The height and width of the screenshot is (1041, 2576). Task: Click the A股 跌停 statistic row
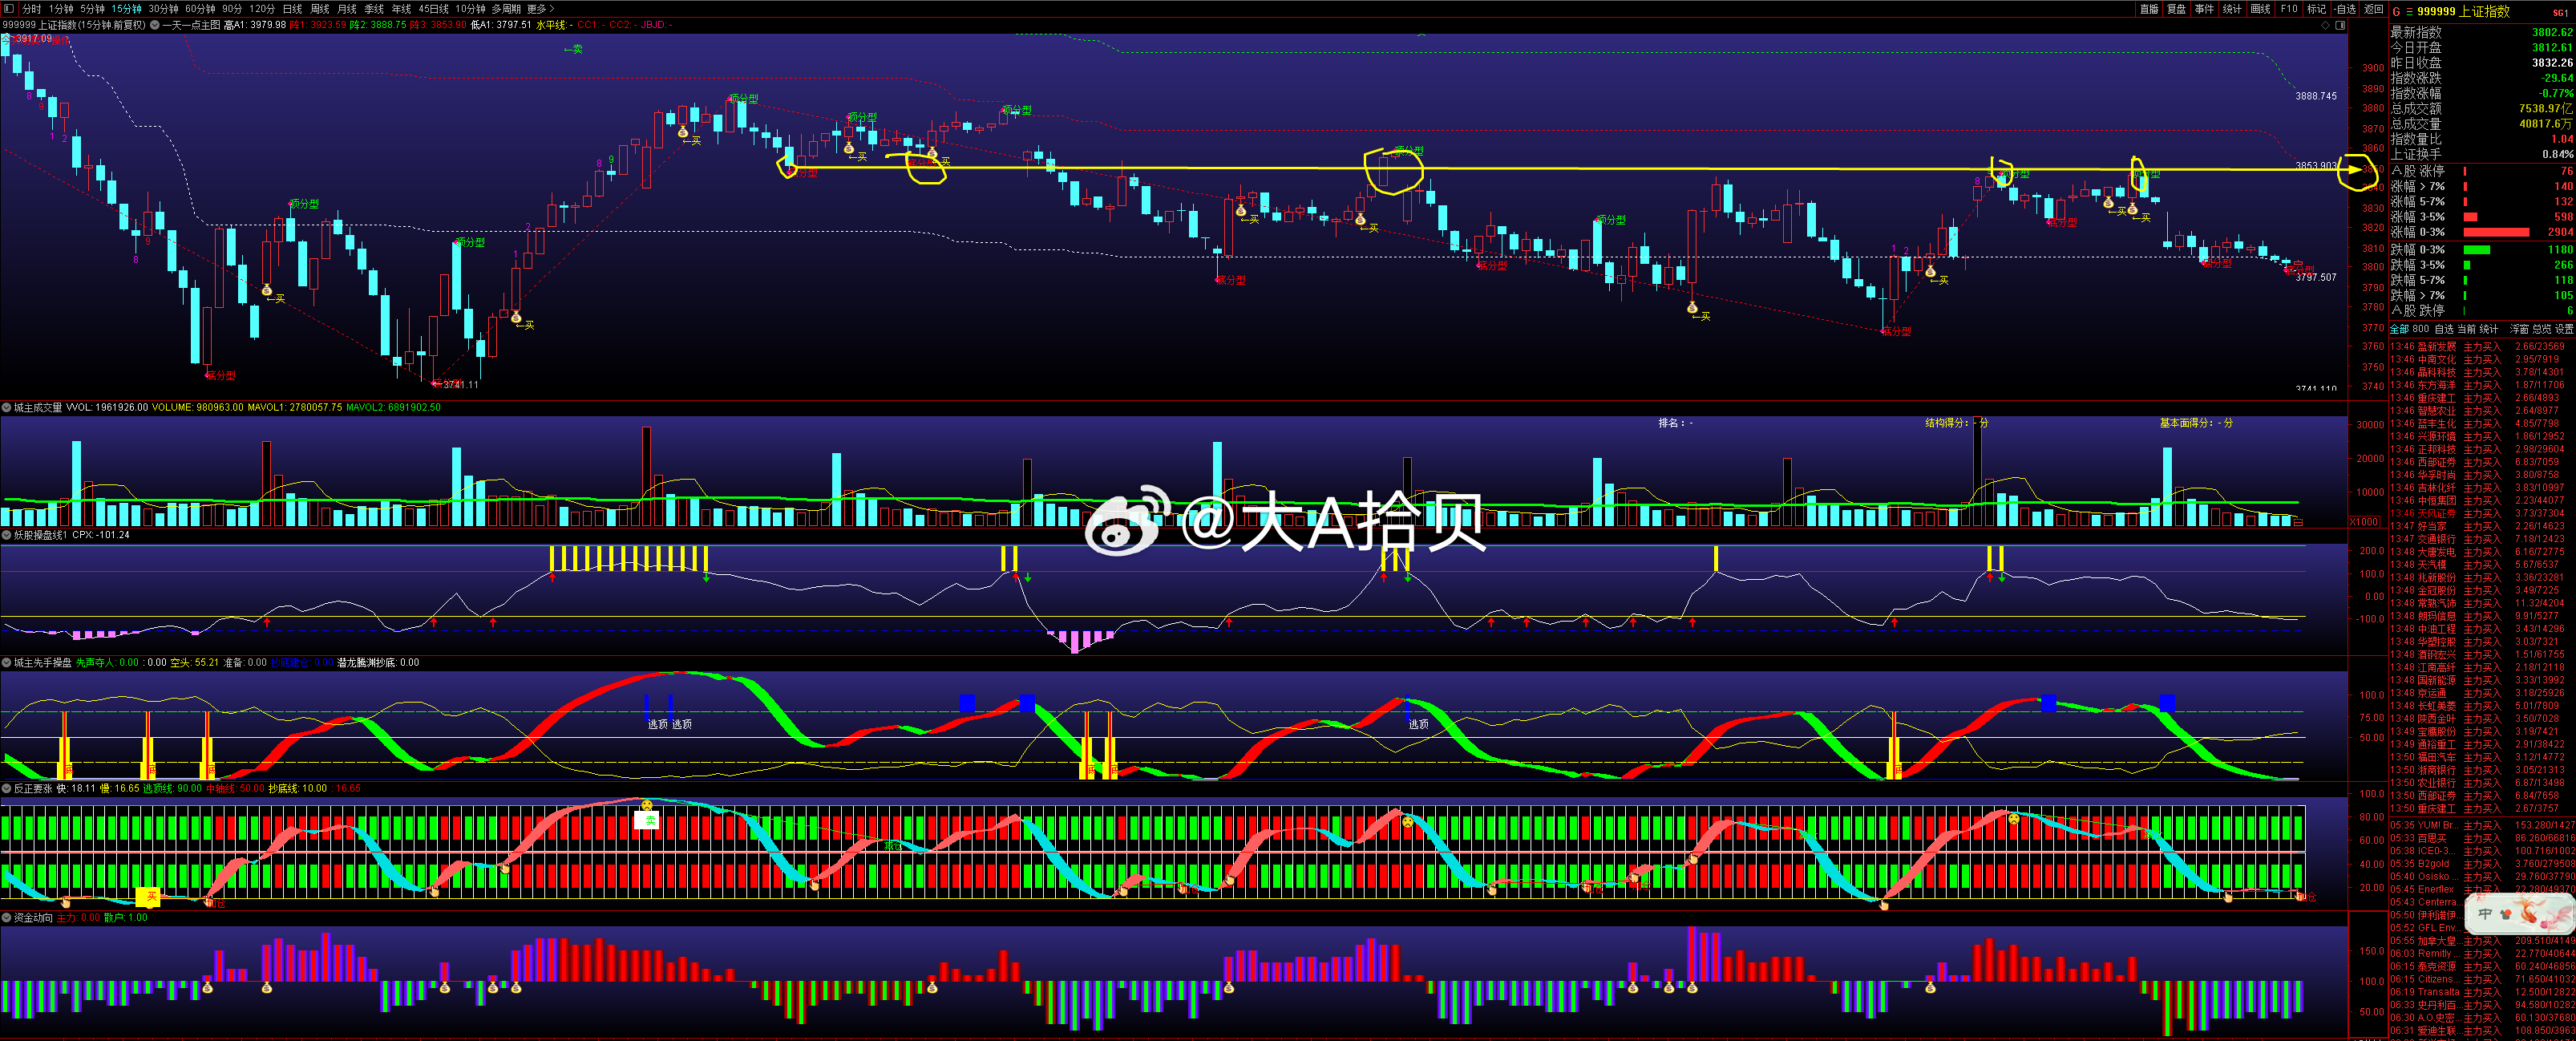[2481, 311]
